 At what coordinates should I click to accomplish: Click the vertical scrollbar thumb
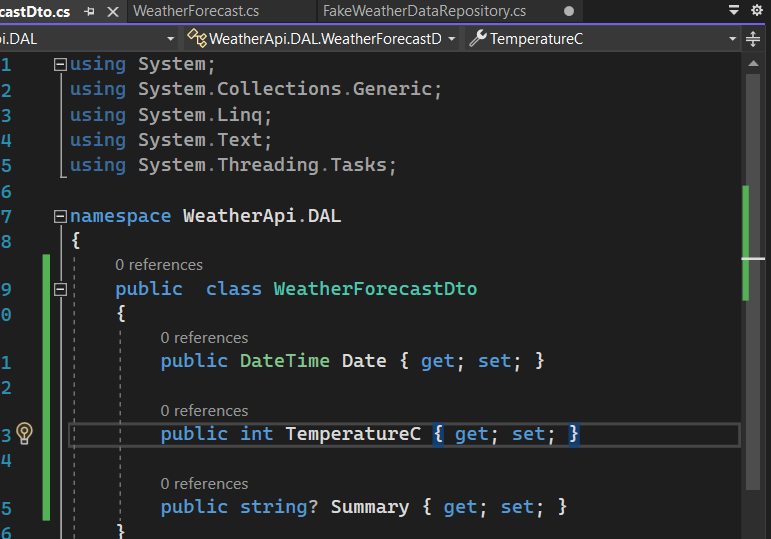pyautogui.click(x=753, y=282)
